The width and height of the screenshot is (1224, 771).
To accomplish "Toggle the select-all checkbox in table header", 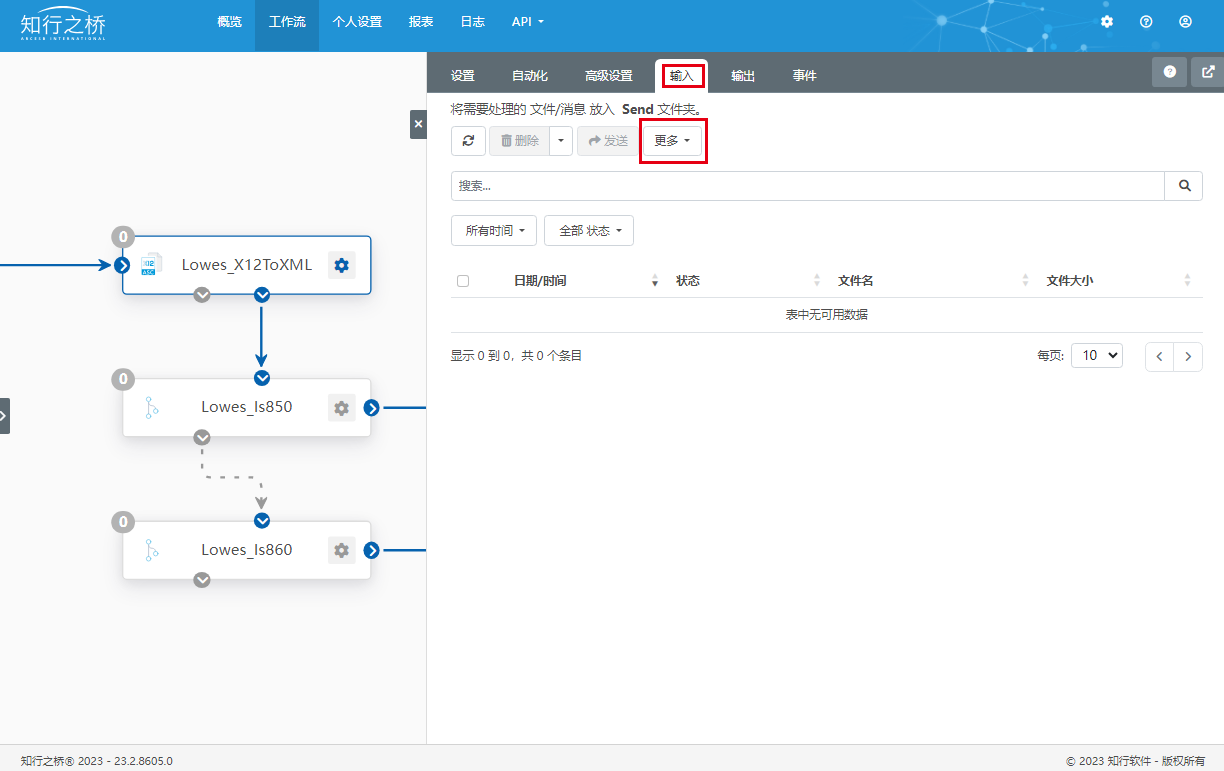I will coord(463,281).
